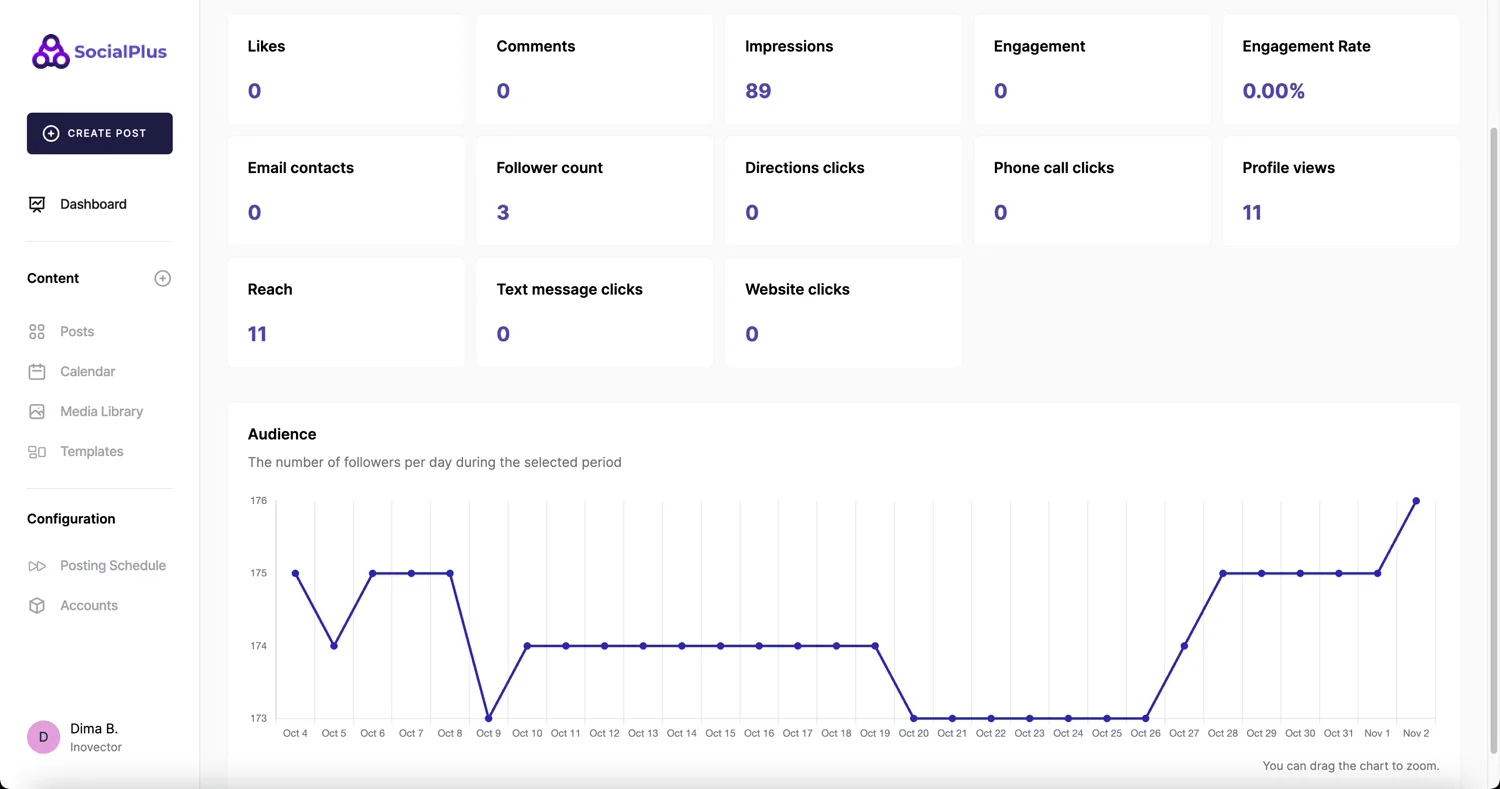Click the SocialPlus logo icon
This screenshot has height=789, width=1500.
click(x=49, y=50)
